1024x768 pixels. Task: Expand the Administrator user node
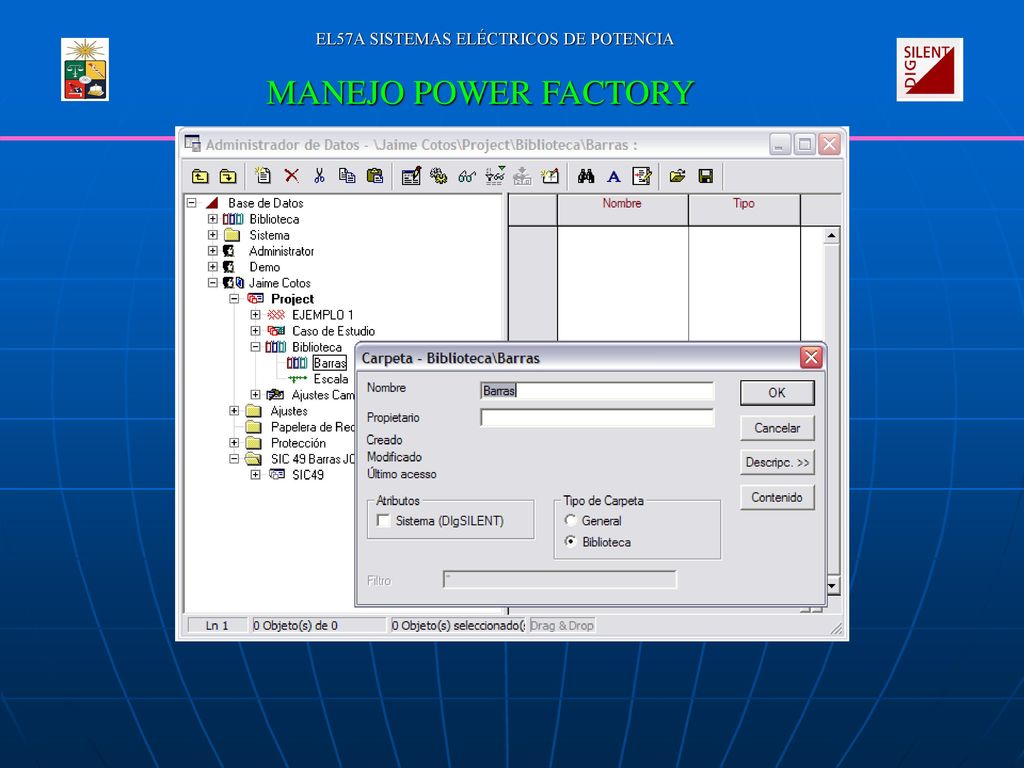tap(212, 251)
